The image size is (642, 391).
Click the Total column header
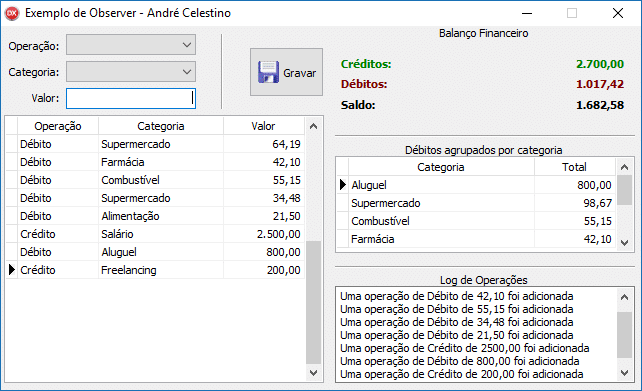click(x=574, y=167)
